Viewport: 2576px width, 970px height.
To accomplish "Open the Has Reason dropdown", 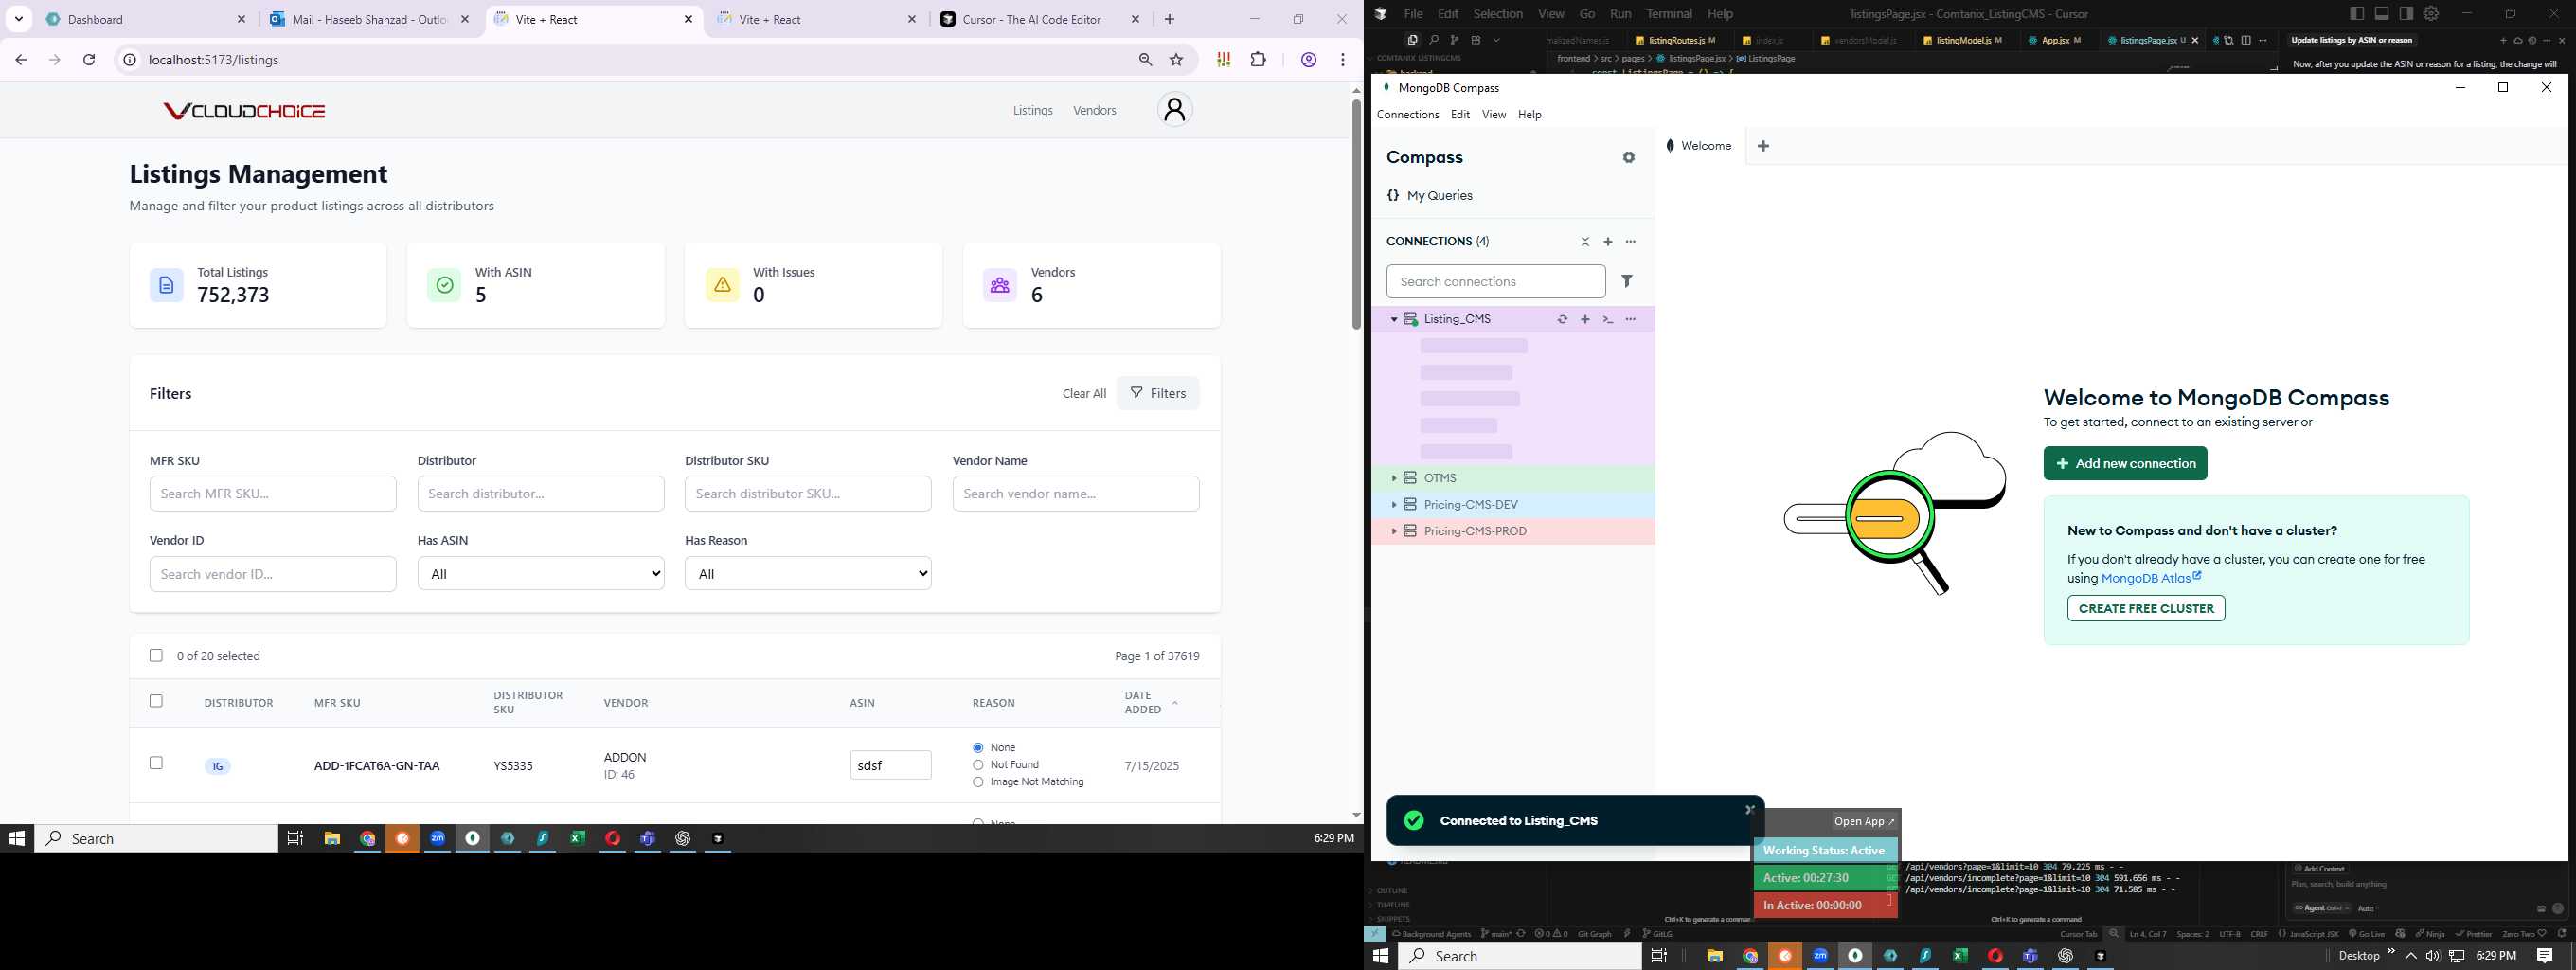I will [x=808, y=573].
